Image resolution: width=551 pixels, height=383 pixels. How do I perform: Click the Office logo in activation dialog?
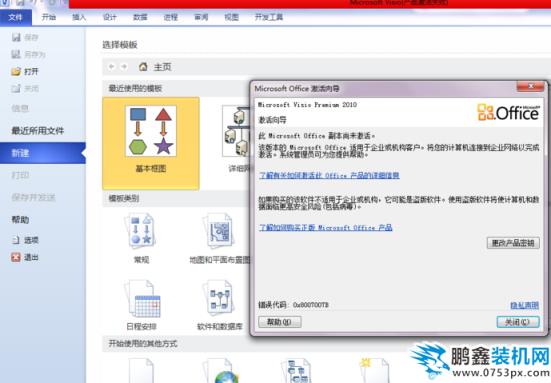[x=508, y=112]
